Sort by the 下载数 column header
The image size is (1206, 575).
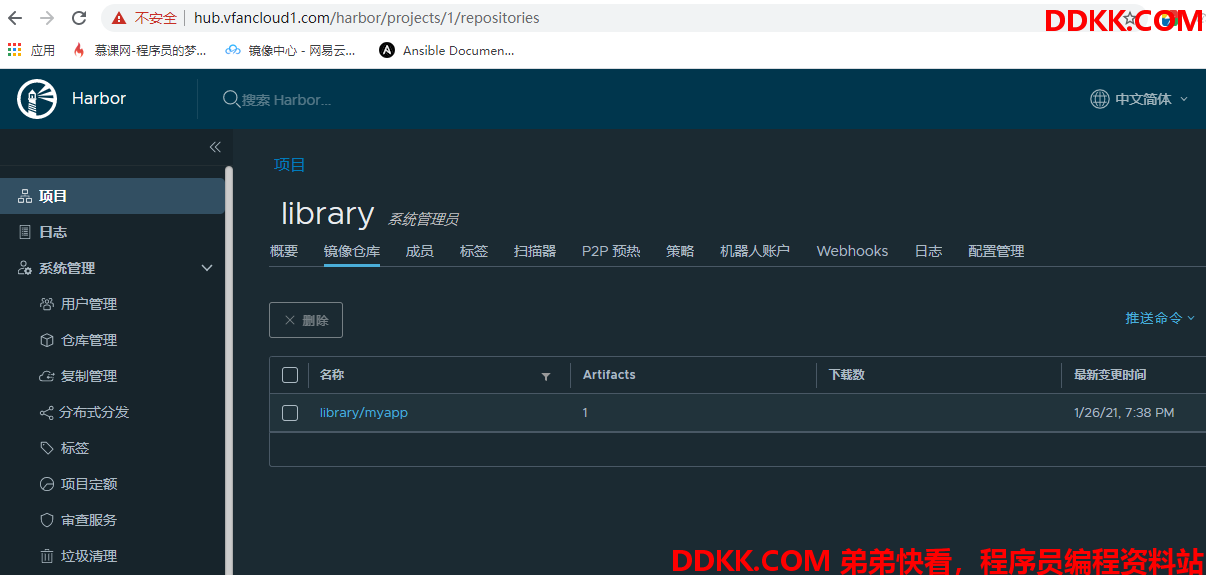(846, 375)
